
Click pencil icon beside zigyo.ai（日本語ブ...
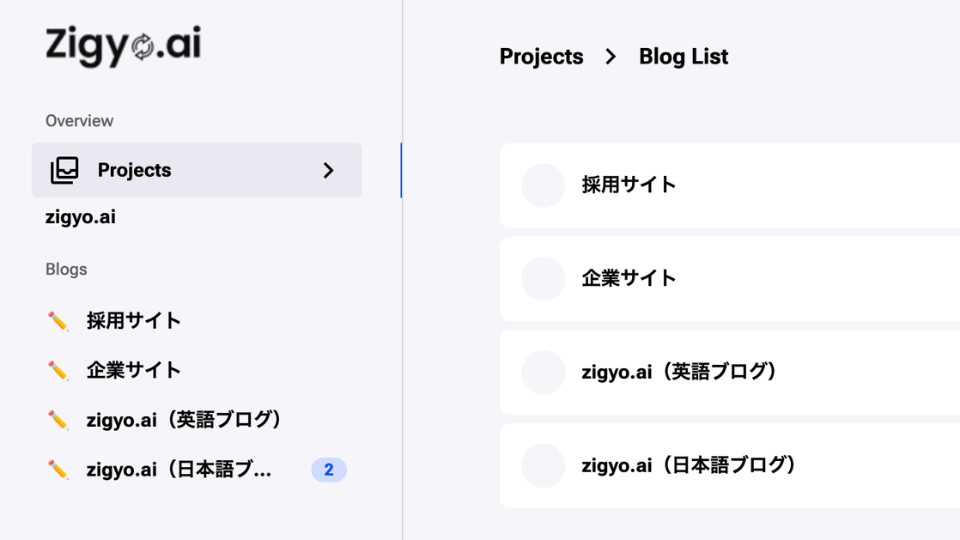coord(58,469)
